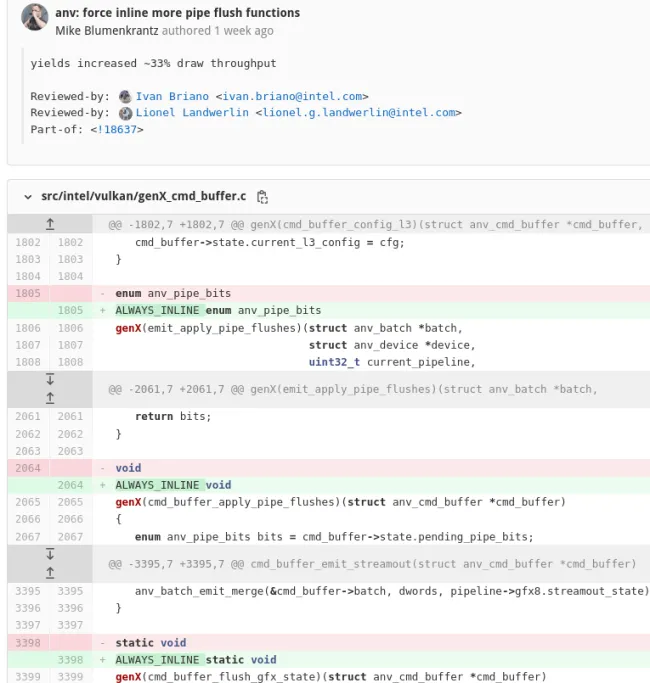Open merge request !18637 link
This screenshot has height=683, width=650.
coord(117,129)
